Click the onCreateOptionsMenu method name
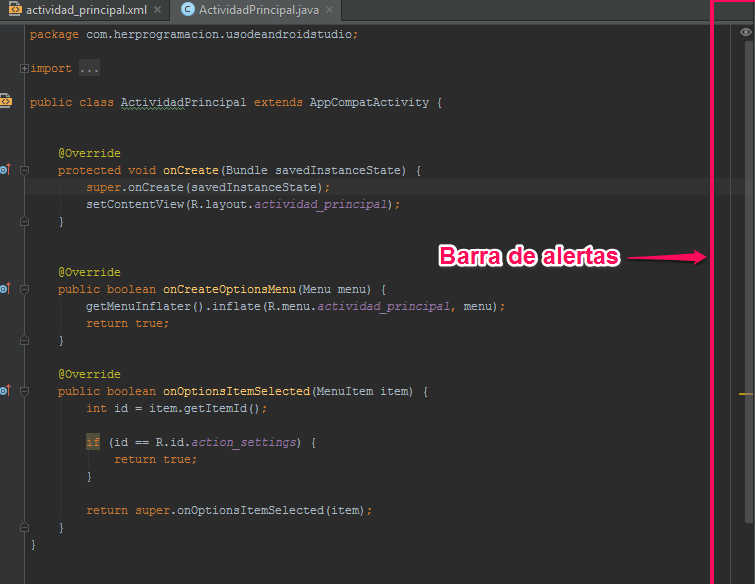Screen dimensions: 755x584 (229, 289)
